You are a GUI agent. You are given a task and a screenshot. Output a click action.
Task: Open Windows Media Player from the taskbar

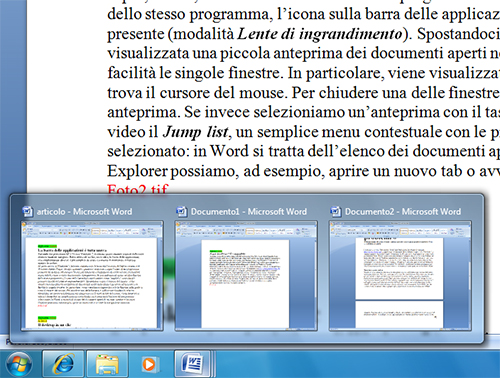(x=149, y=364)
